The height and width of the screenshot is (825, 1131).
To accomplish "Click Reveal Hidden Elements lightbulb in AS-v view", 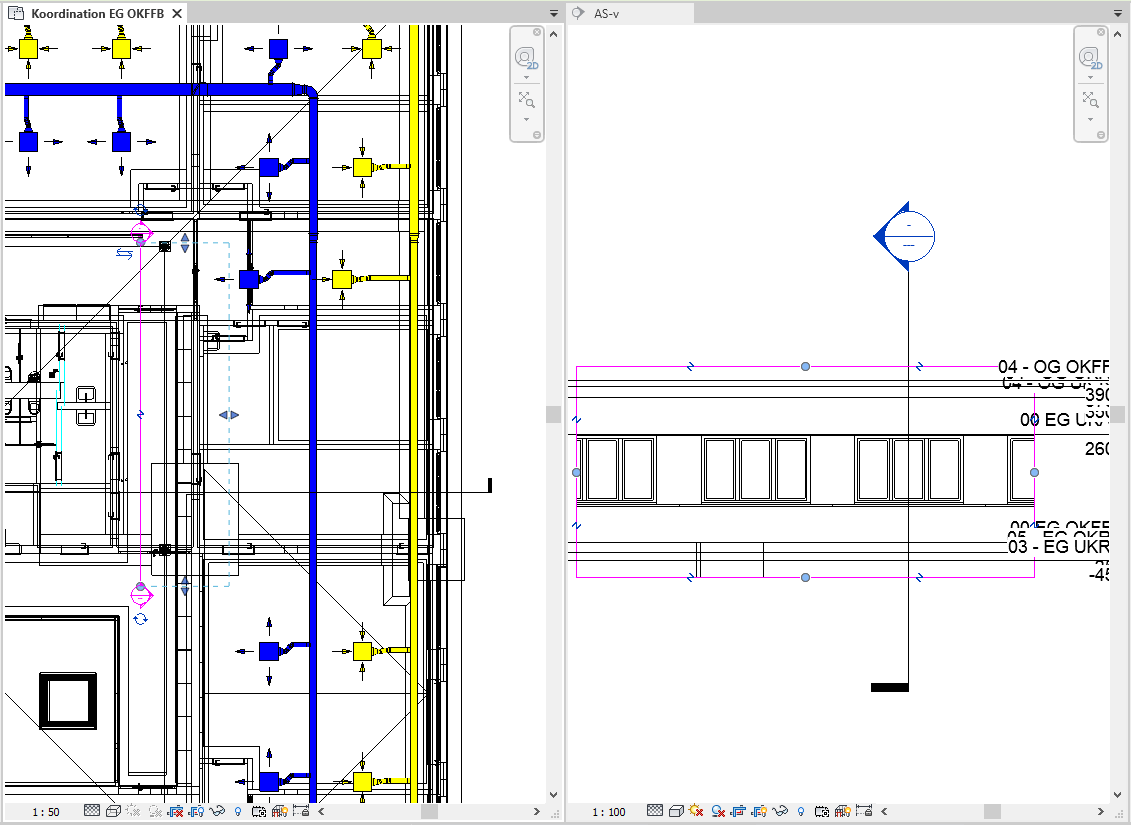I will 801,812.
